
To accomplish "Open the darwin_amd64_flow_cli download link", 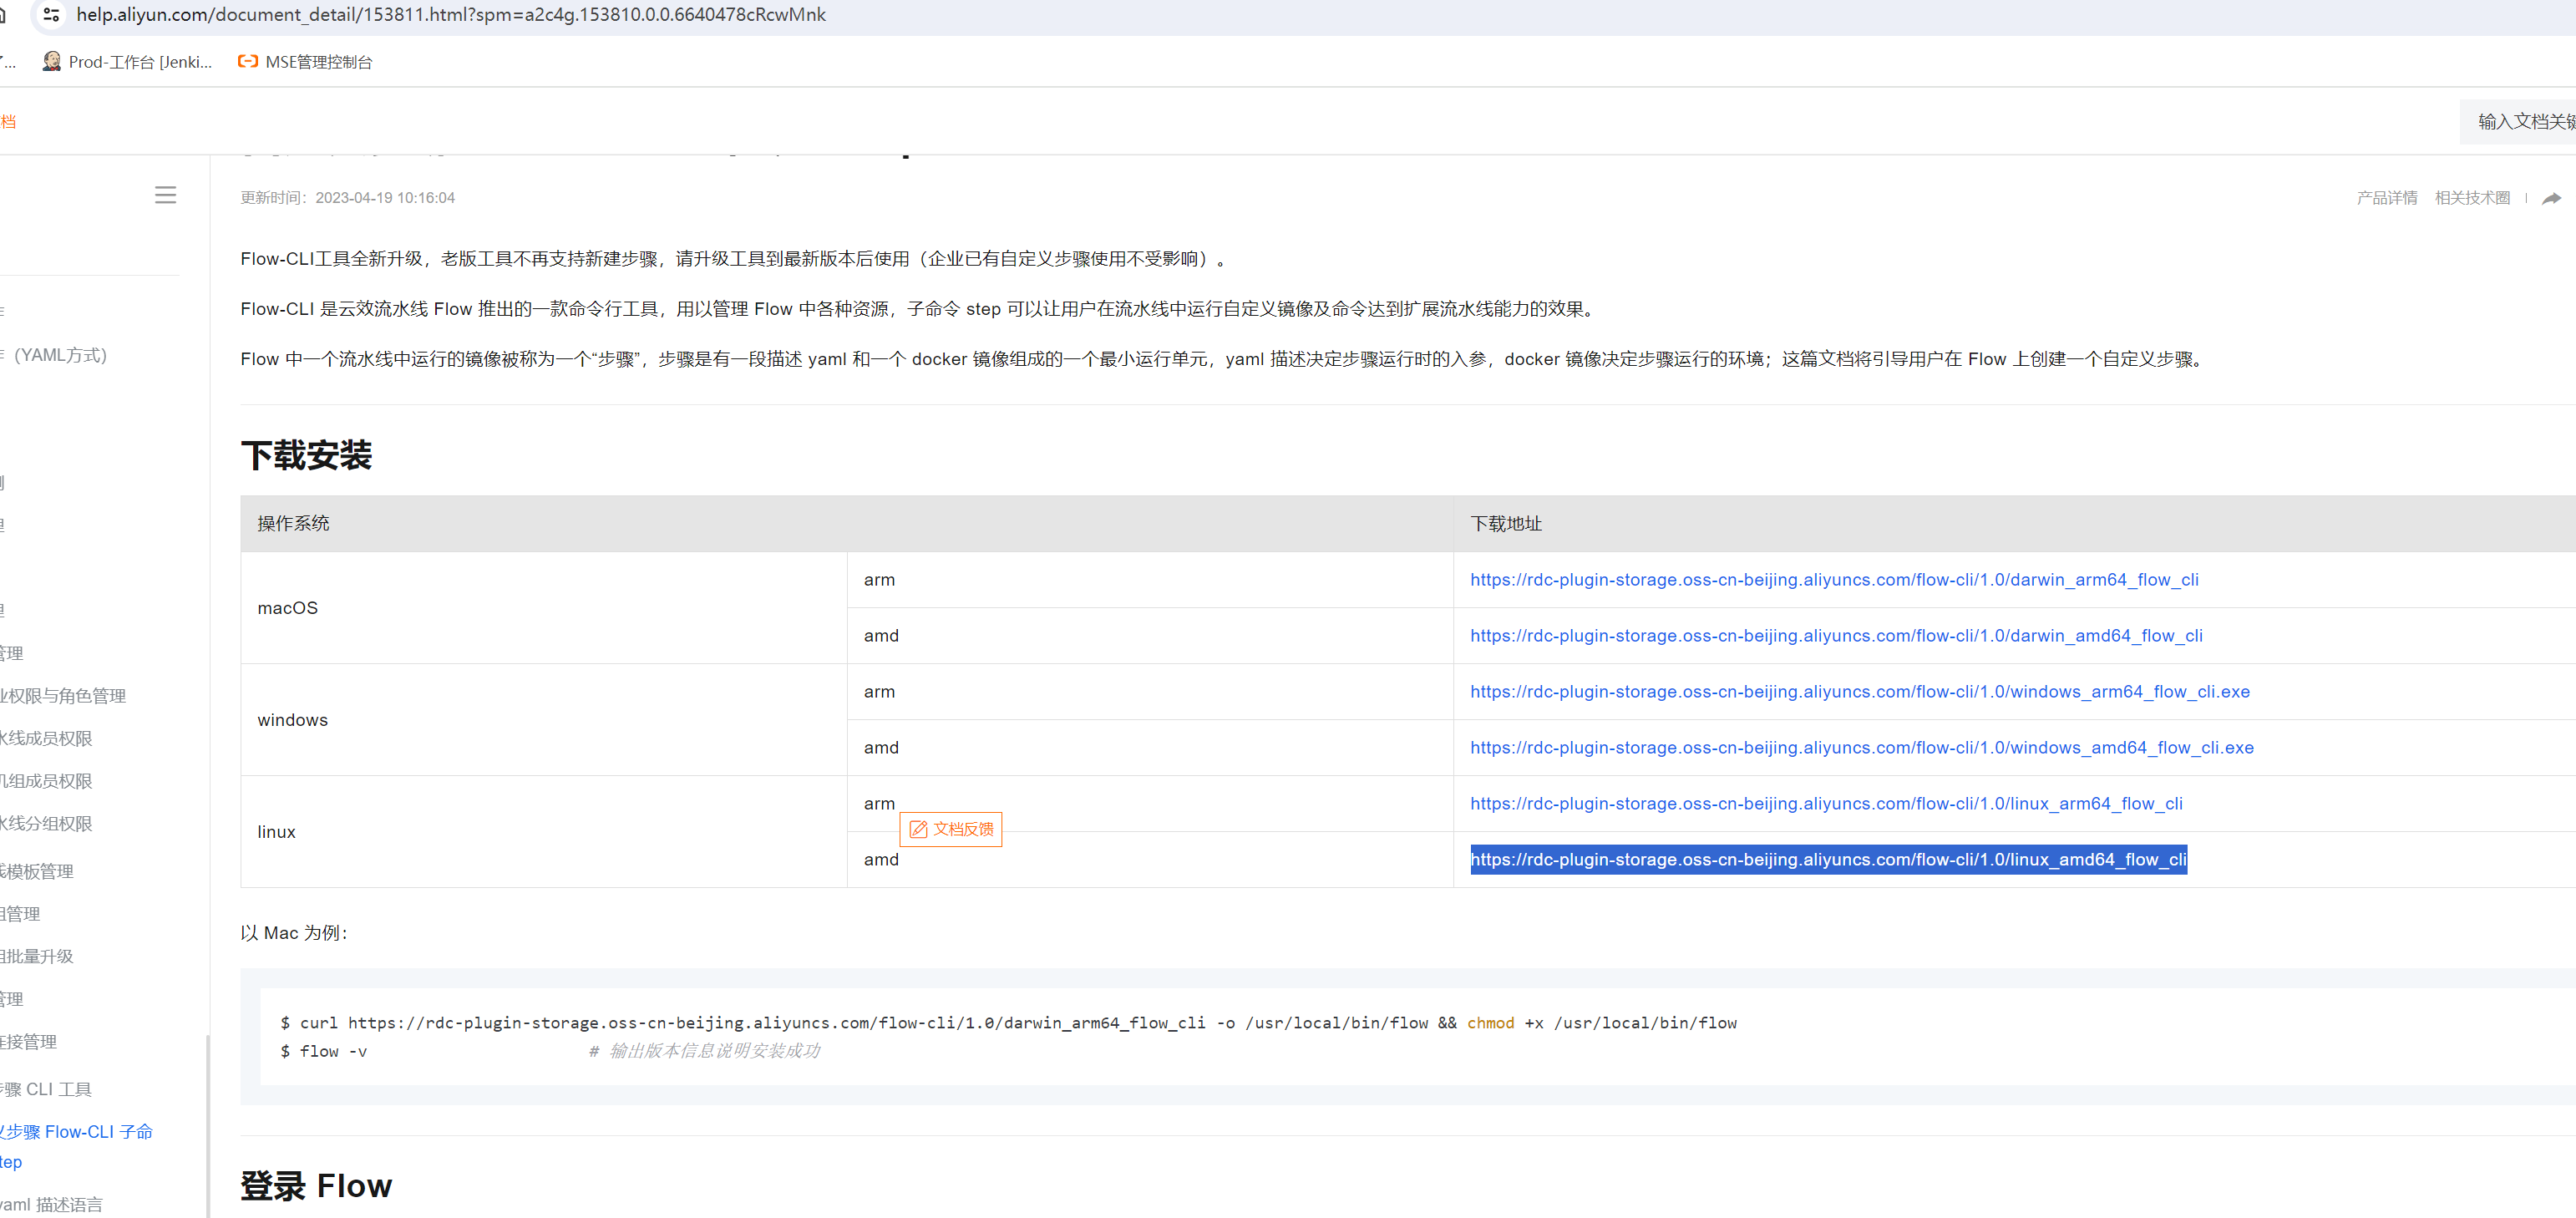I will click(x=1836, y=636).
